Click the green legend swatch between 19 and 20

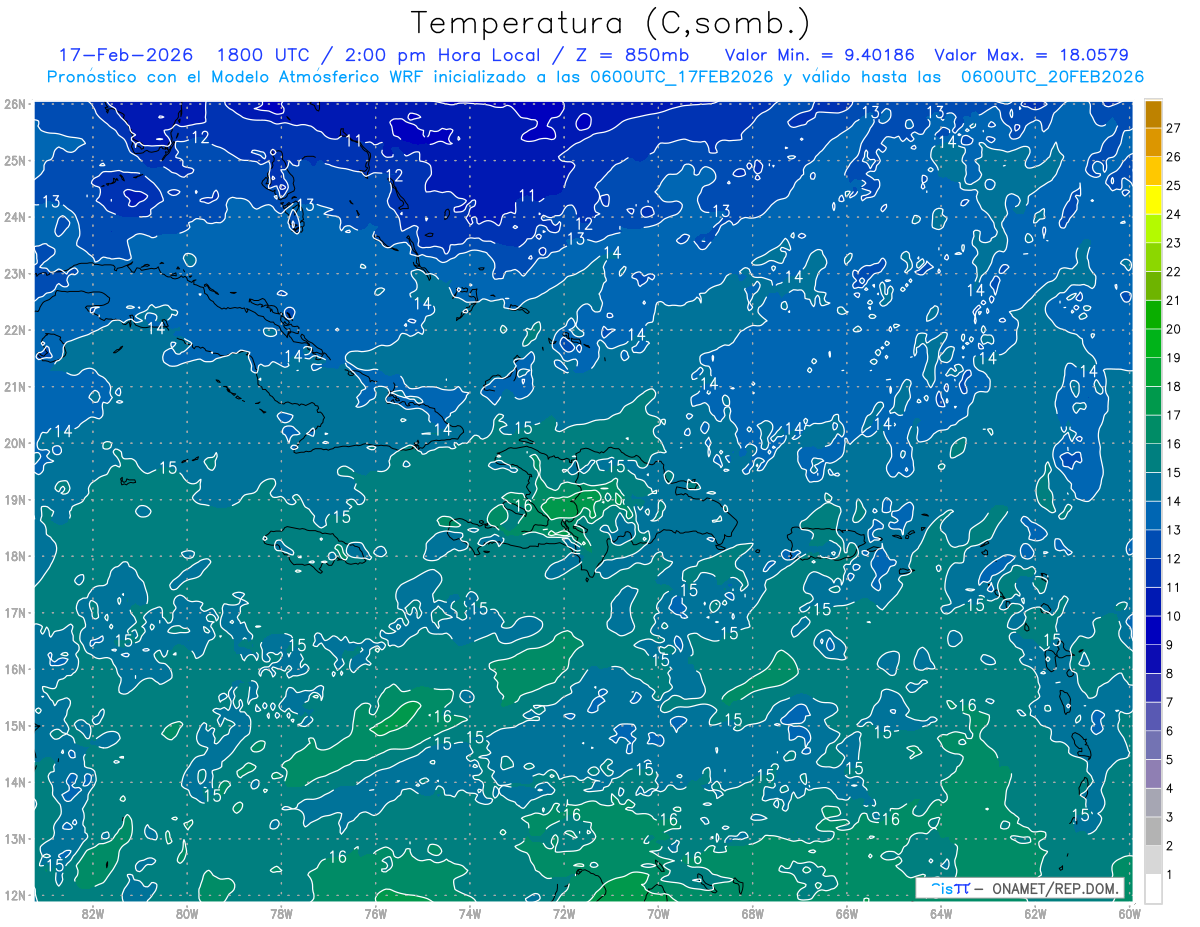click(1153, 344)
